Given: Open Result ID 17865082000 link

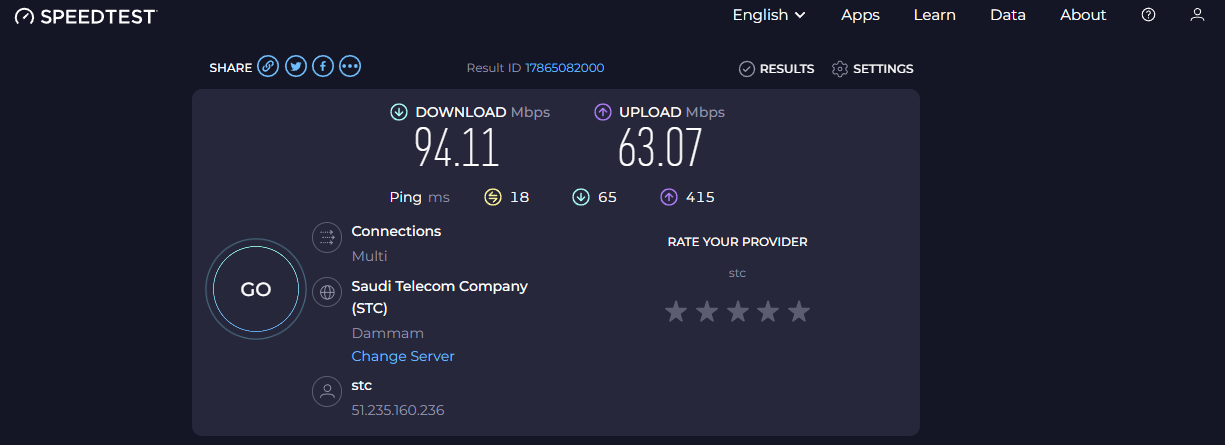Looking at the screenshot, I should coord(565,68).
